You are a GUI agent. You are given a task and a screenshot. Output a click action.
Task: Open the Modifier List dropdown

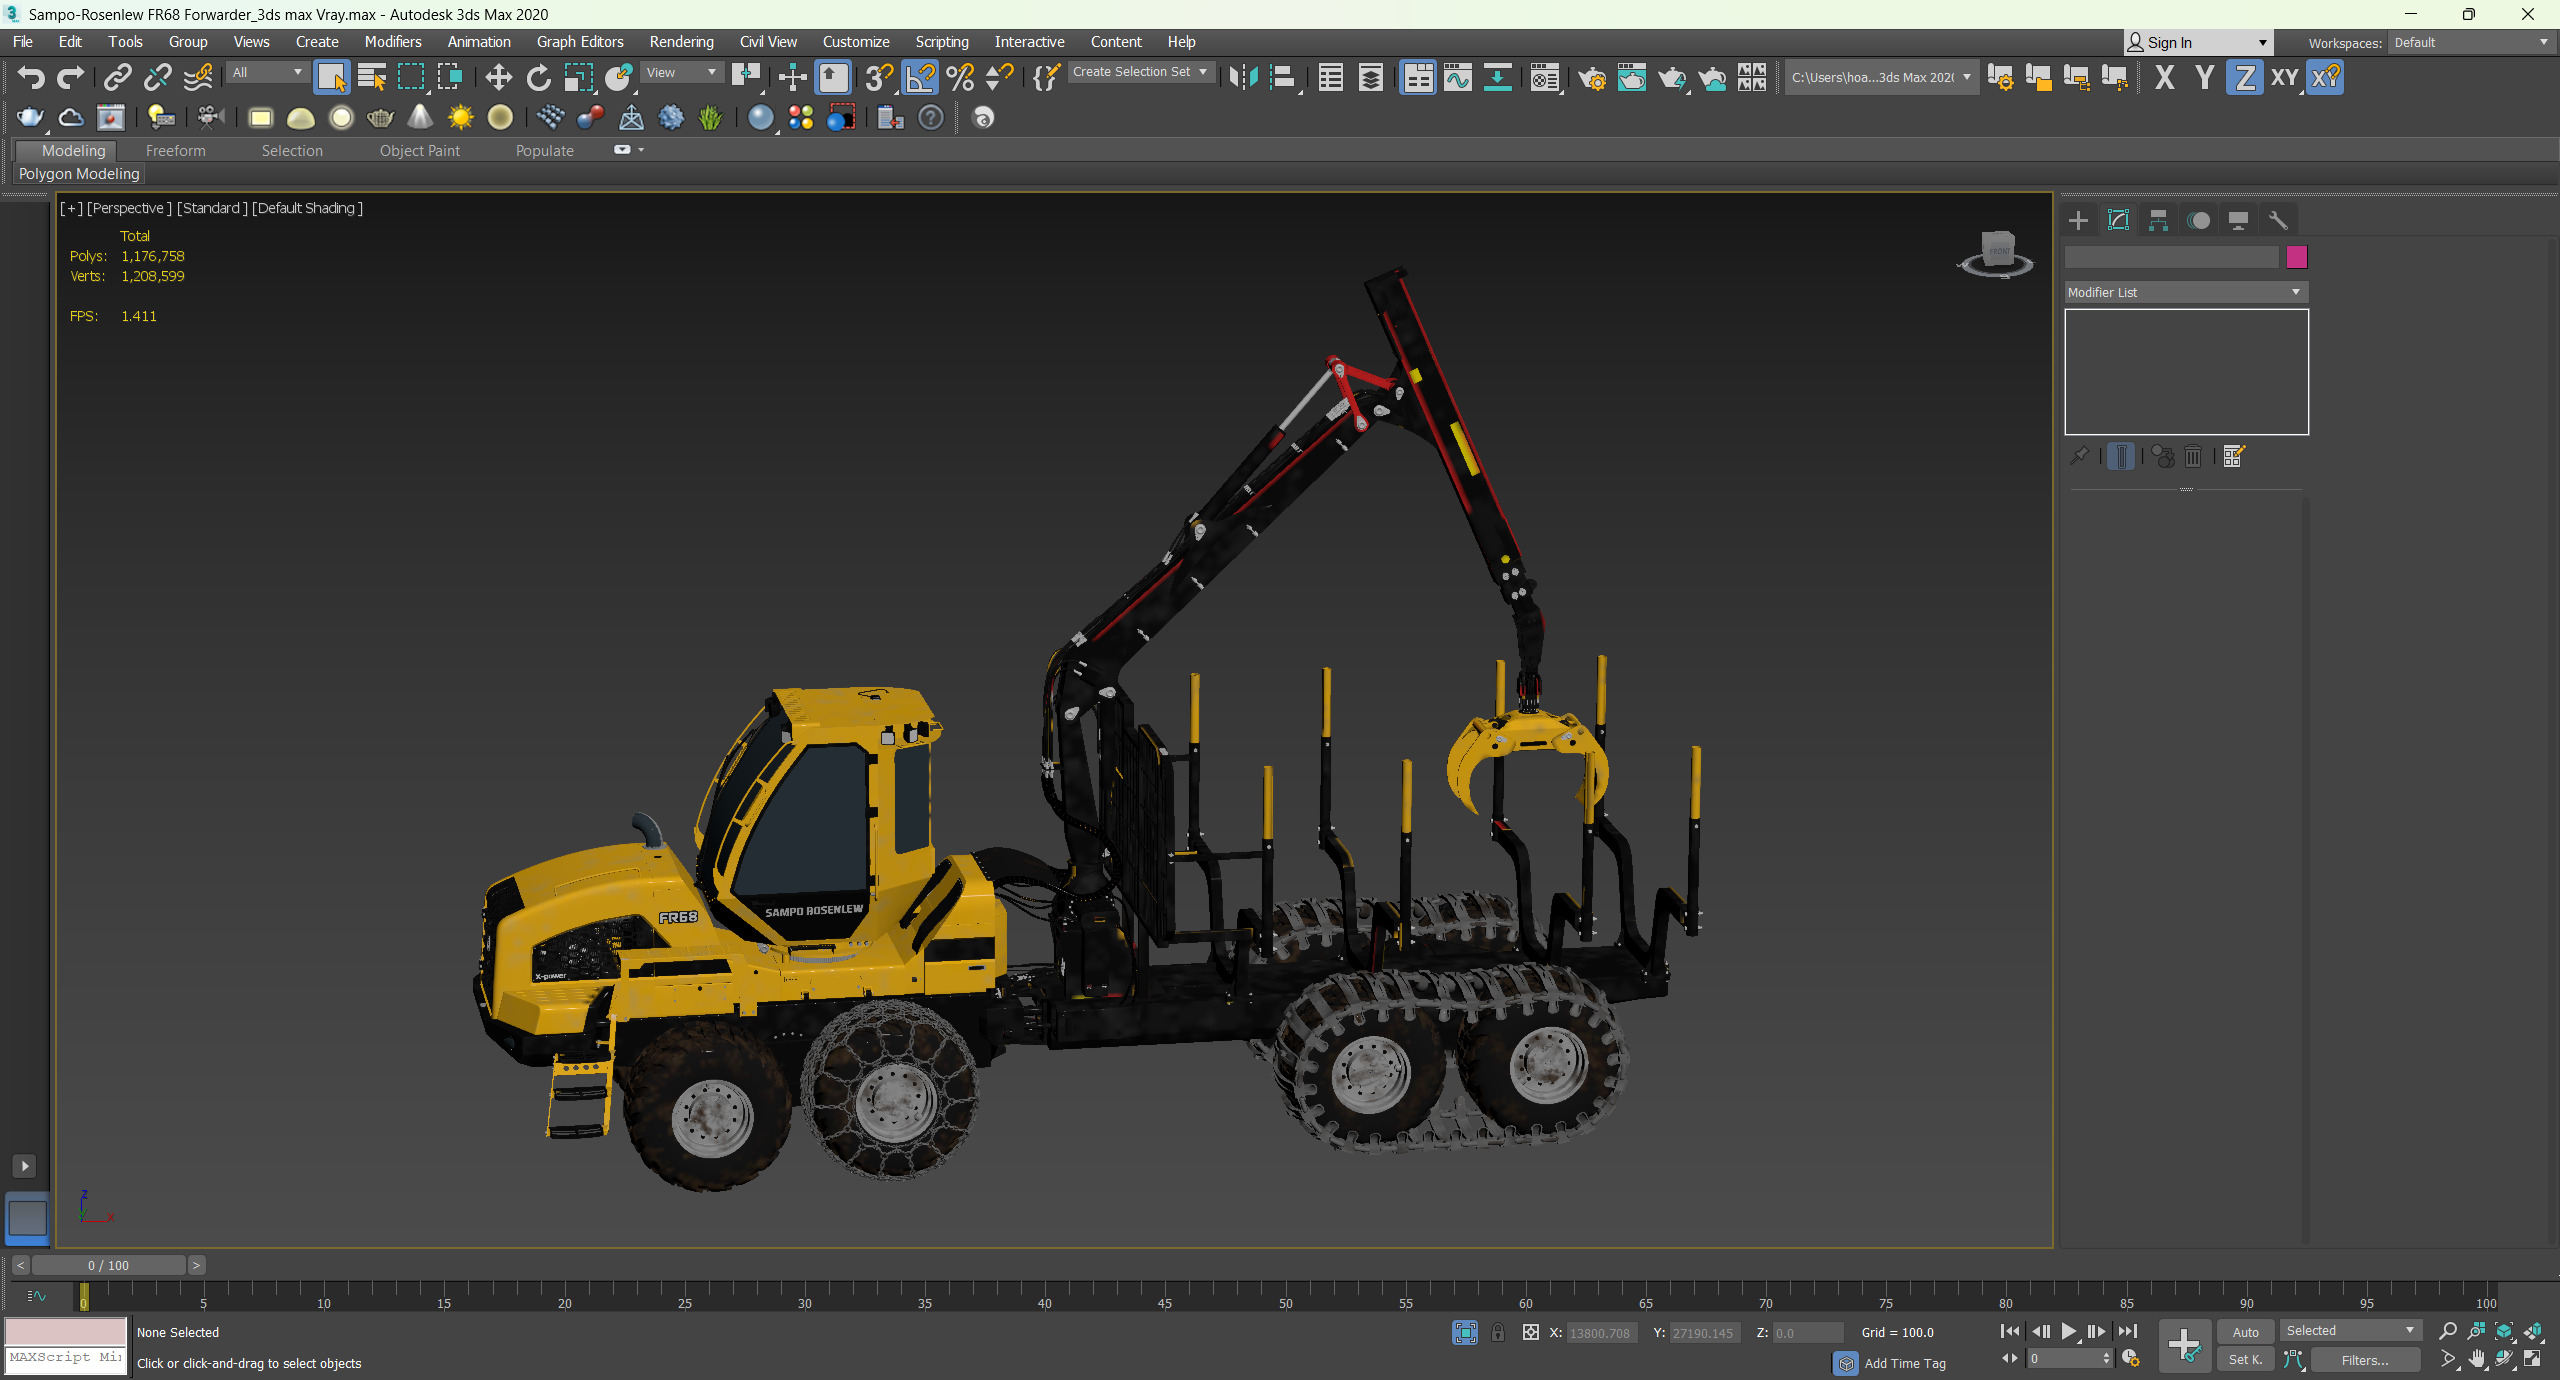tap(2186, 292)
